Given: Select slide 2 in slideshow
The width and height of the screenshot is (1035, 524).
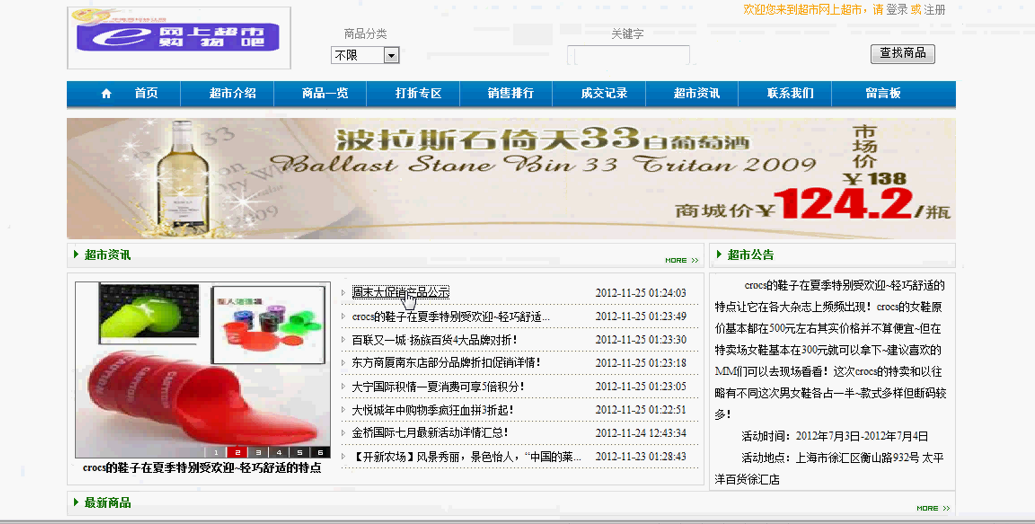Looking at the screenshot, I should coord(237,453).
